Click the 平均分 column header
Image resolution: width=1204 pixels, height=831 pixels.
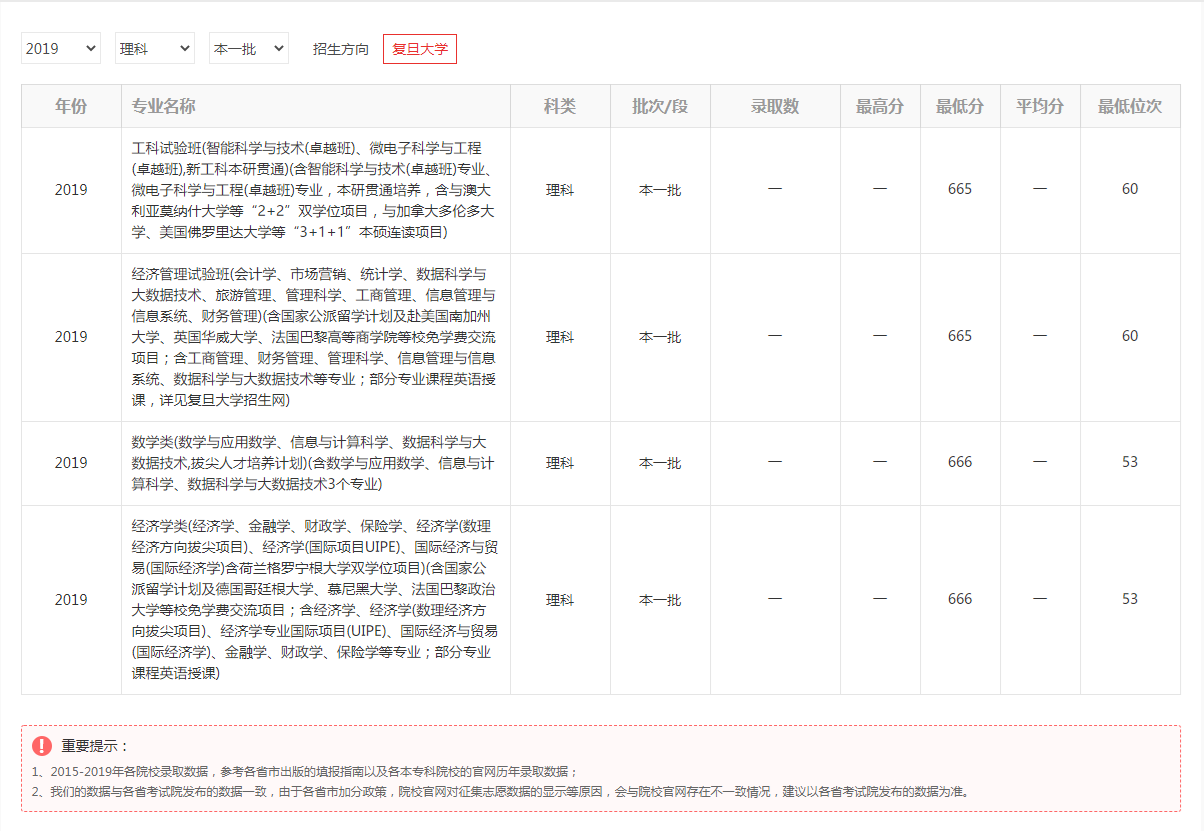(1040, 105)
